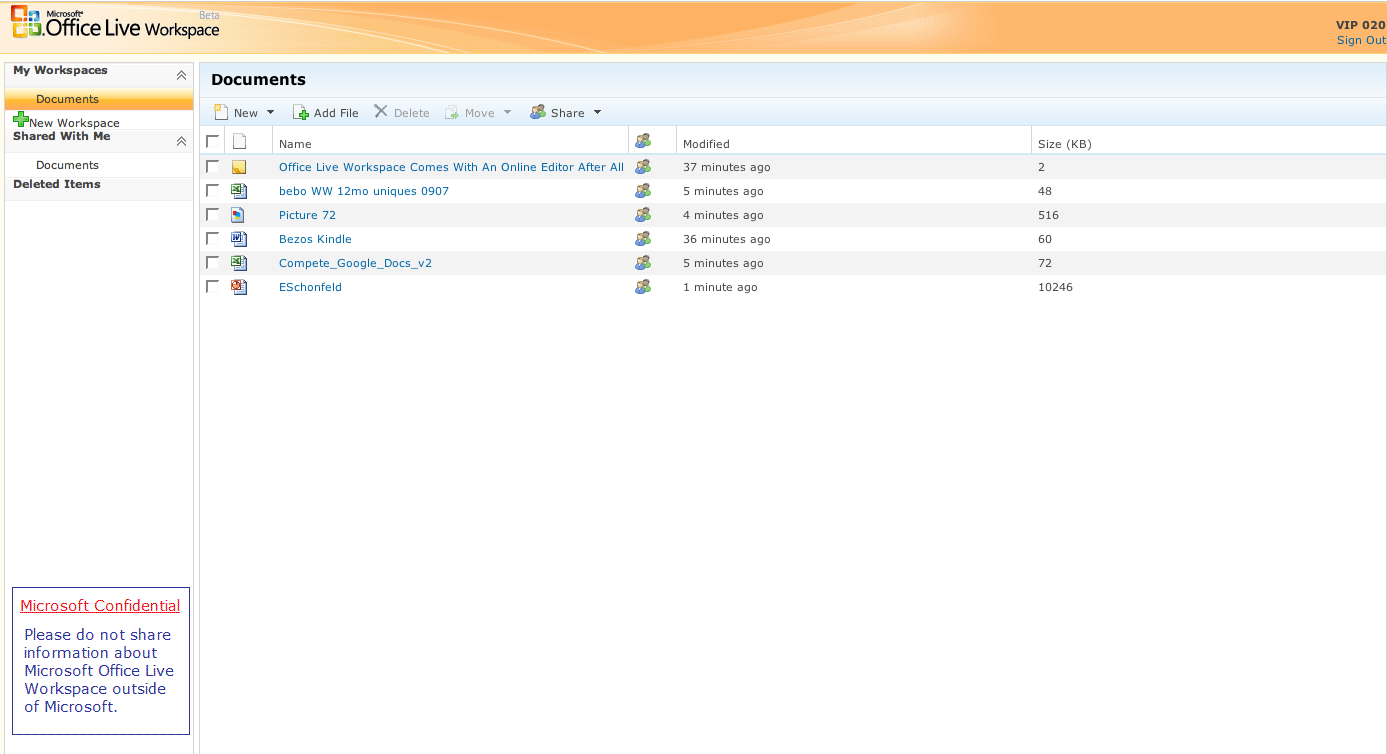
Task: Click the PowerPoint icon for ESchonfeld
Action: [239, 287]
